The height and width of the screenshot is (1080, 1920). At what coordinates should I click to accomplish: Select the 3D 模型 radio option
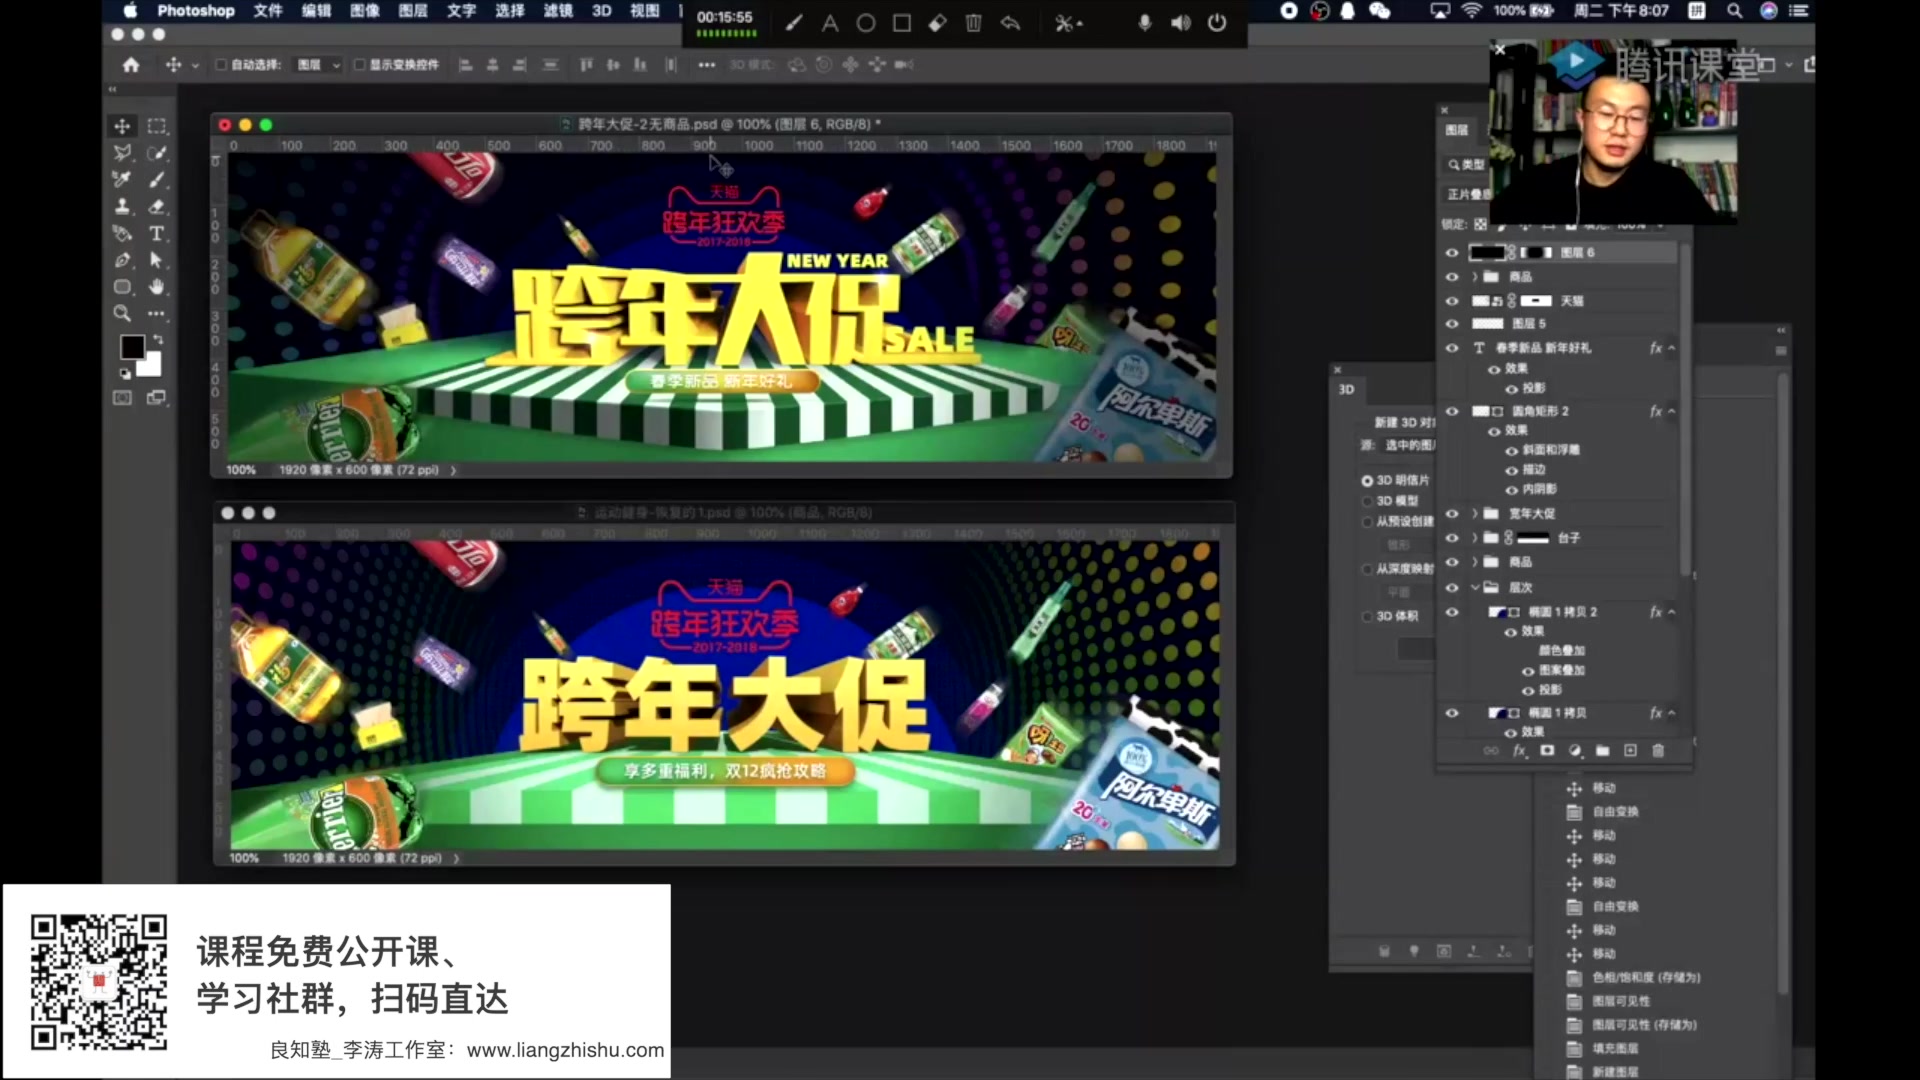1367,501
